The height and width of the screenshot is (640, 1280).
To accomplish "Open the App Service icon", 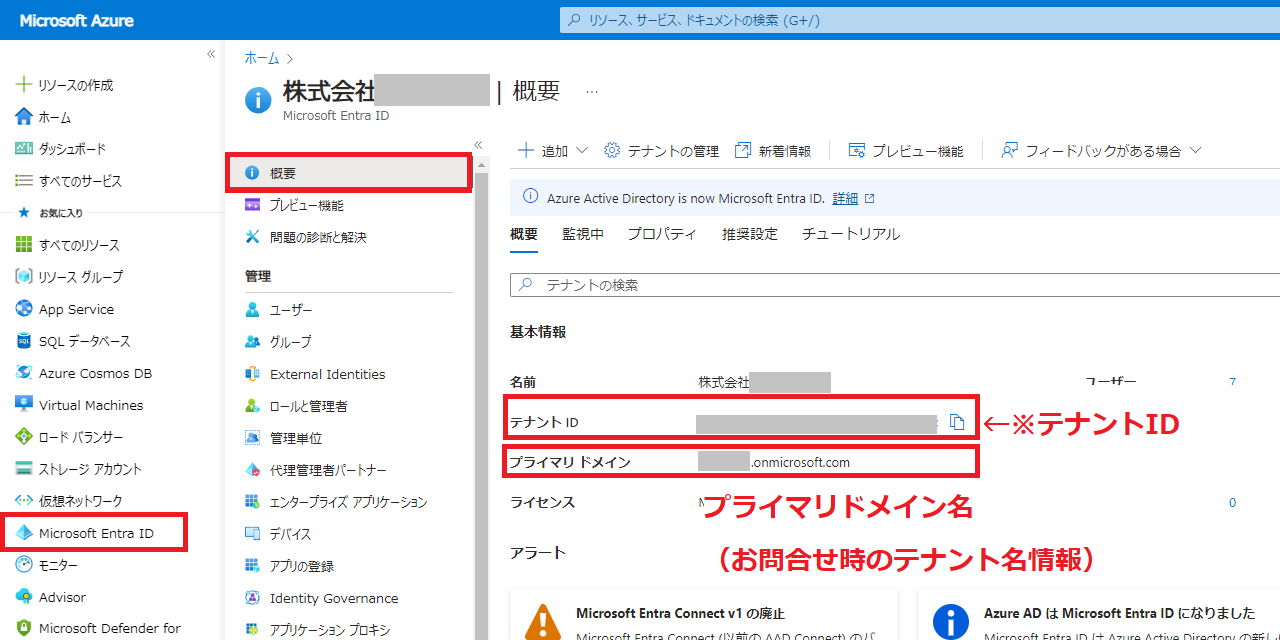I will [24, 309].
